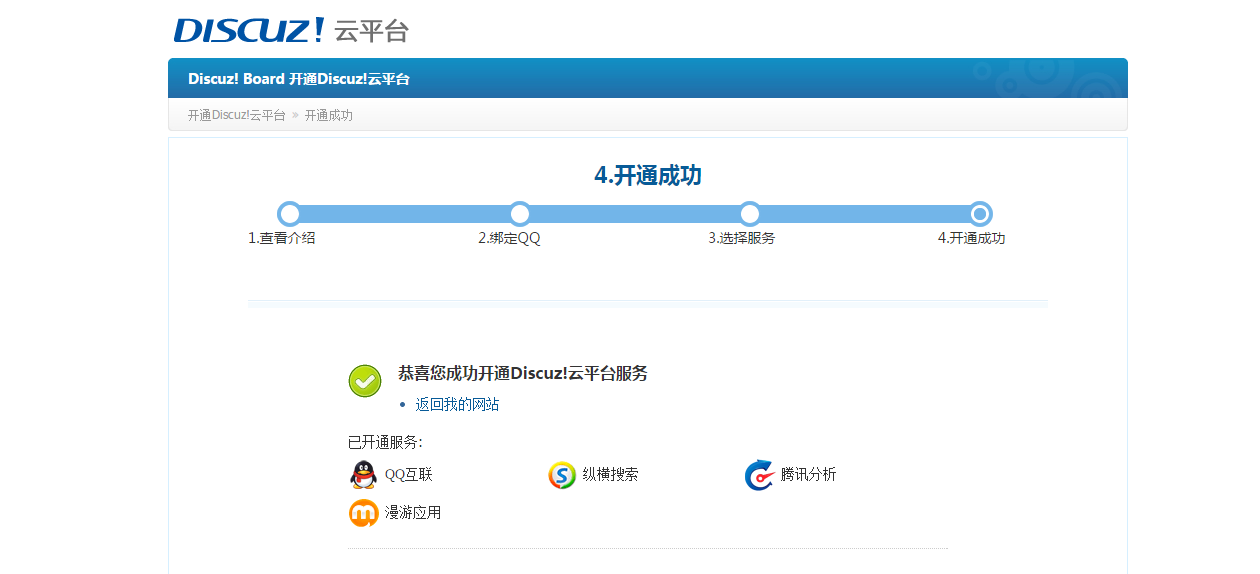Click the QQ互联 penguin icon
Viewport: 1260px width, 574px height.
(x=363, y=475)
